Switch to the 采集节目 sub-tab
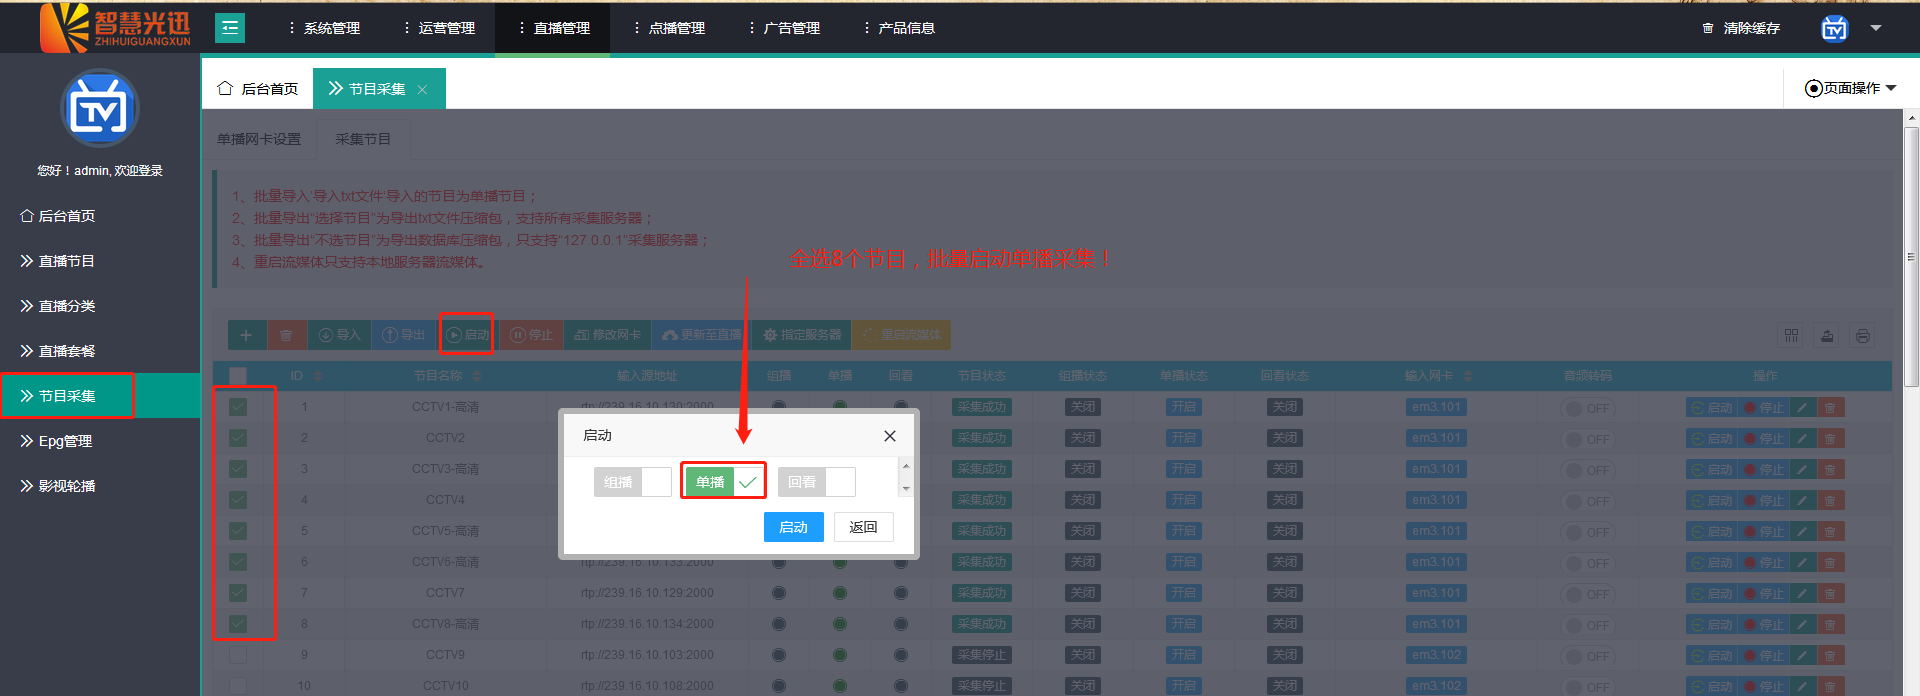 [363, 139]
